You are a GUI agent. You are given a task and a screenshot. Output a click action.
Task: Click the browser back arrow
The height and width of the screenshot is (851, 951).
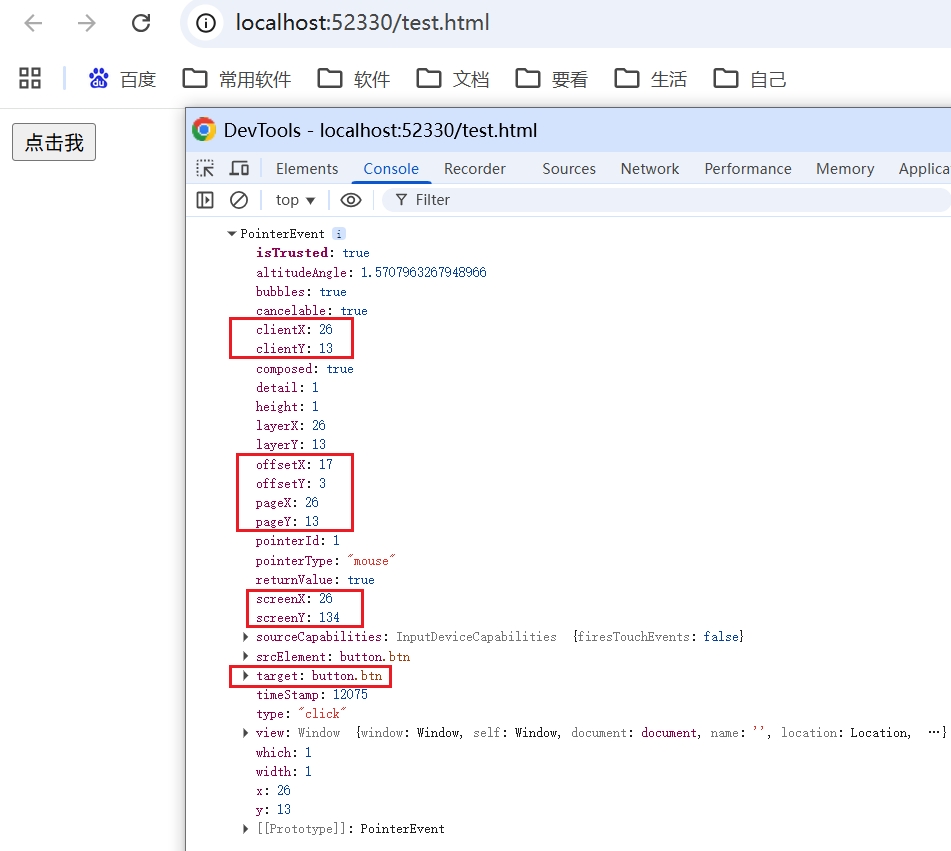[x=33, y=23]
